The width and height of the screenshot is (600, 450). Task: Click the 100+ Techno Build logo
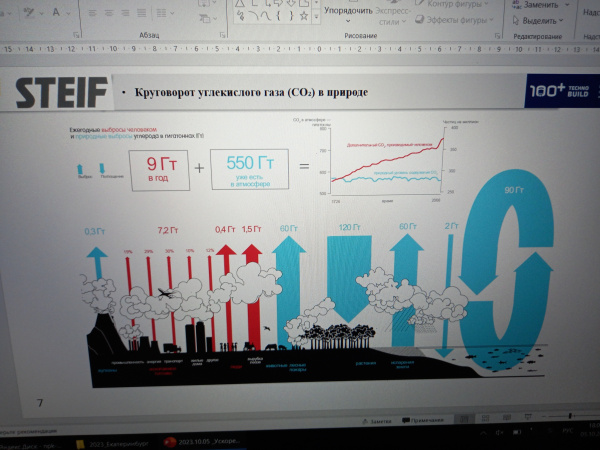(x=560, y=91)
